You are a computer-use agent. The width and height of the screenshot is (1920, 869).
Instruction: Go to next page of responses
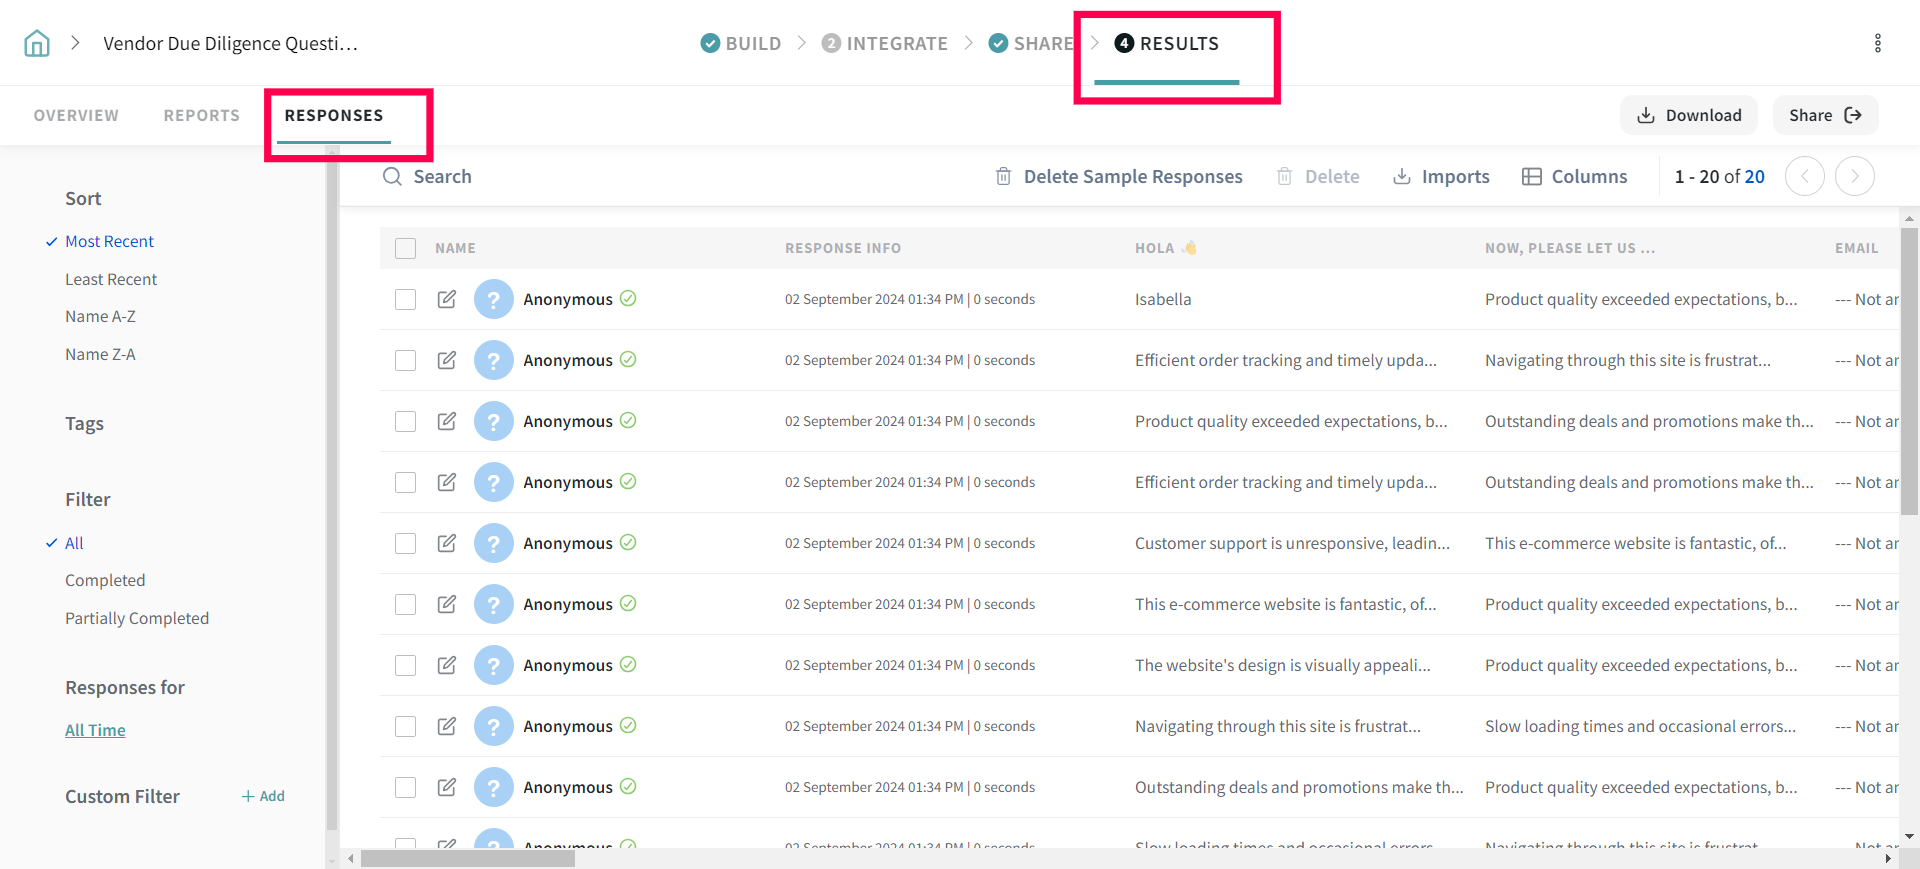coord(1854,177)
